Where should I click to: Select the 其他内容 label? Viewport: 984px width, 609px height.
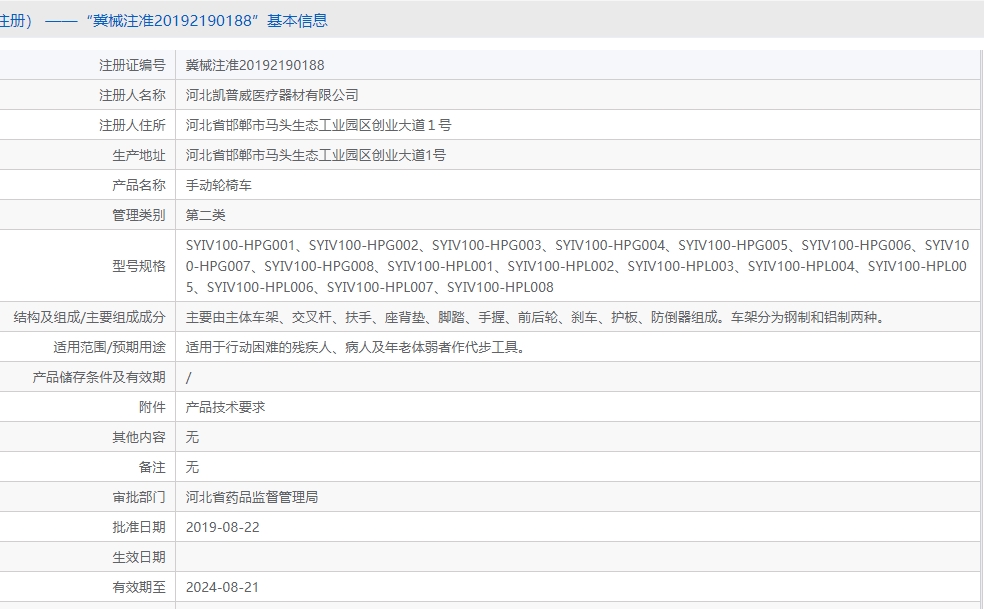139,438
